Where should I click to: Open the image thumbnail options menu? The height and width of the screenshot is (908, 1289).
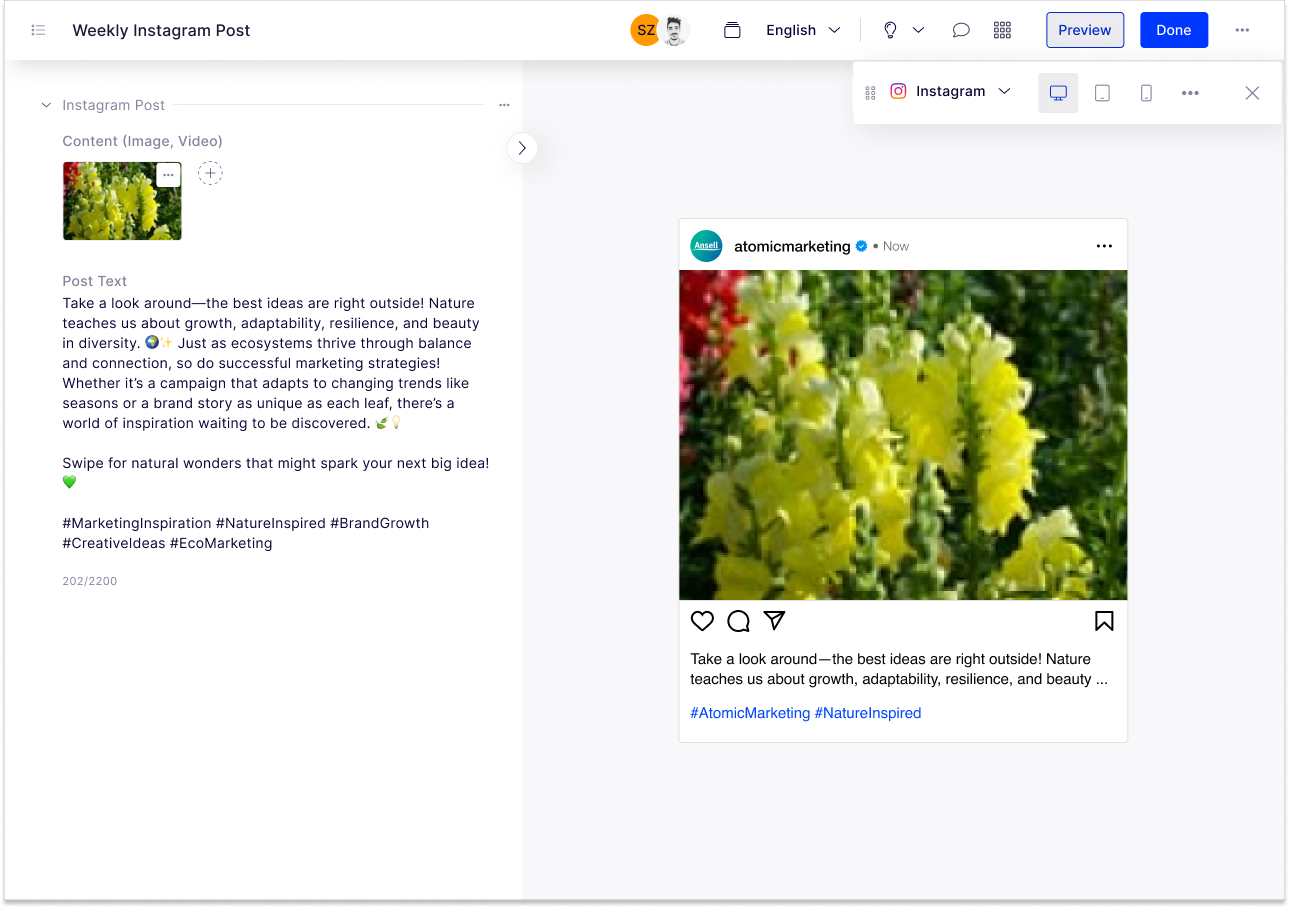point(168,175)
